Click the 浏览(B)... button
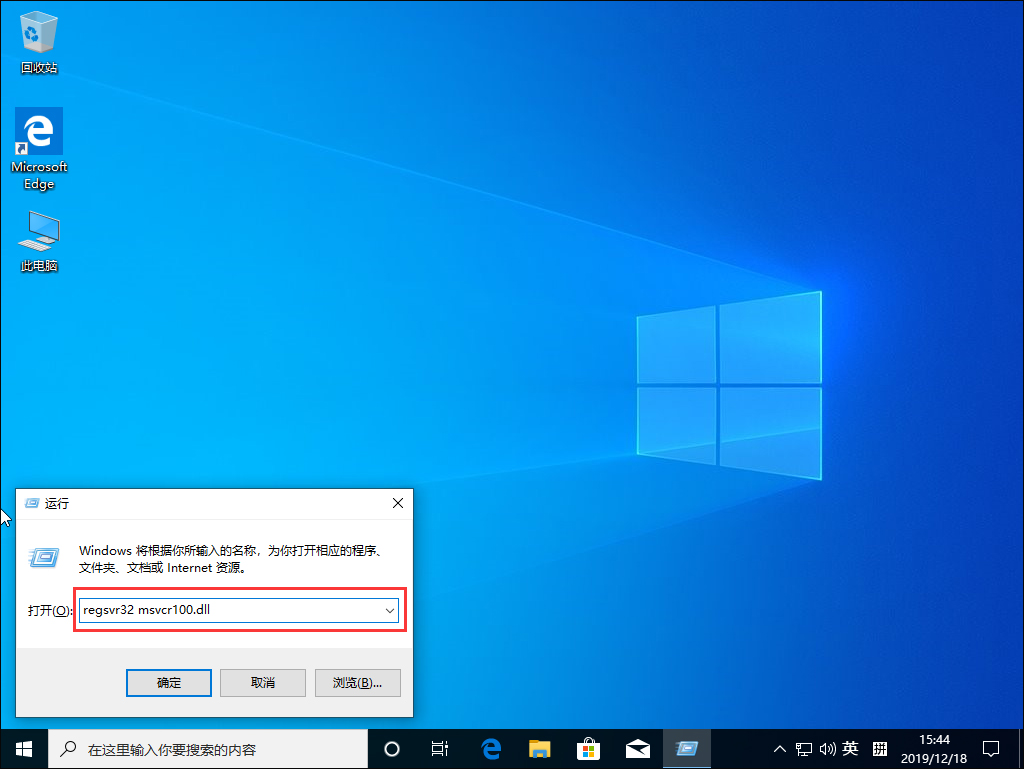Image resolution: width=1024 pixels, height=769 pixels. pyautogui.click(x=357, y=683)
